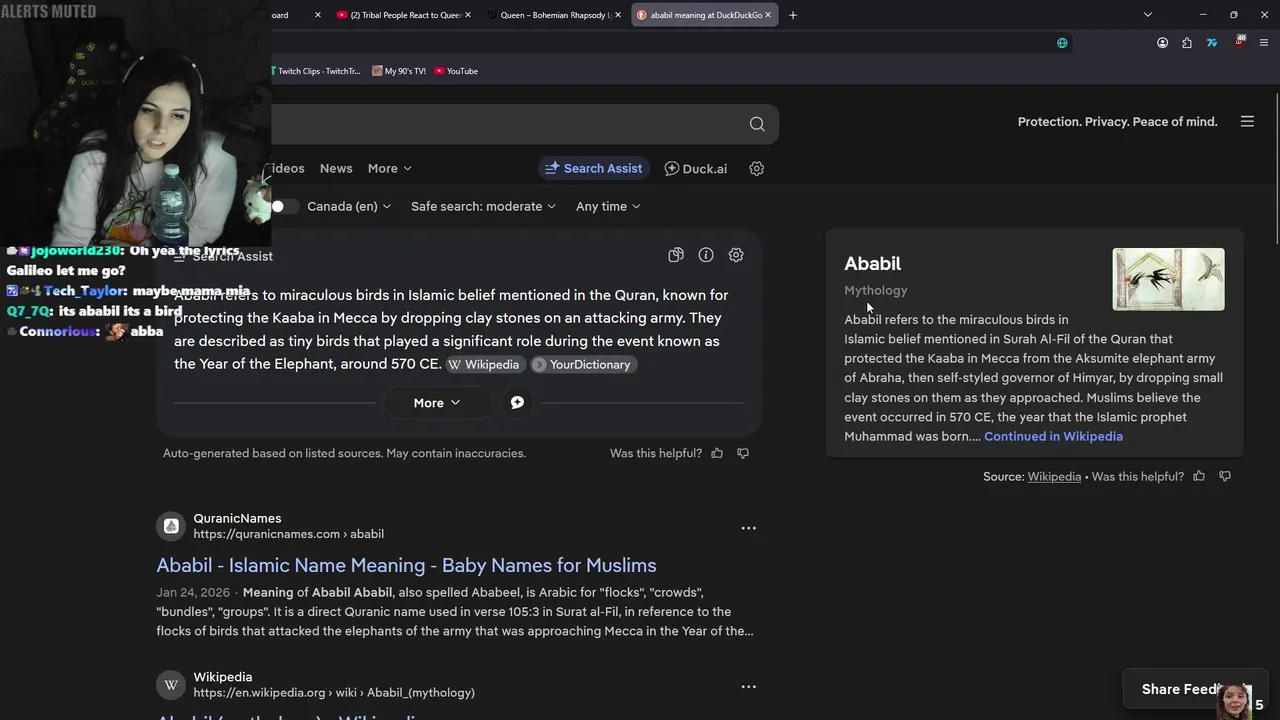The width and height of the screenshot is (1280, 720).
Task: Select the Search Assist tab
Action: pyautogui.click(x=594, y=168)
